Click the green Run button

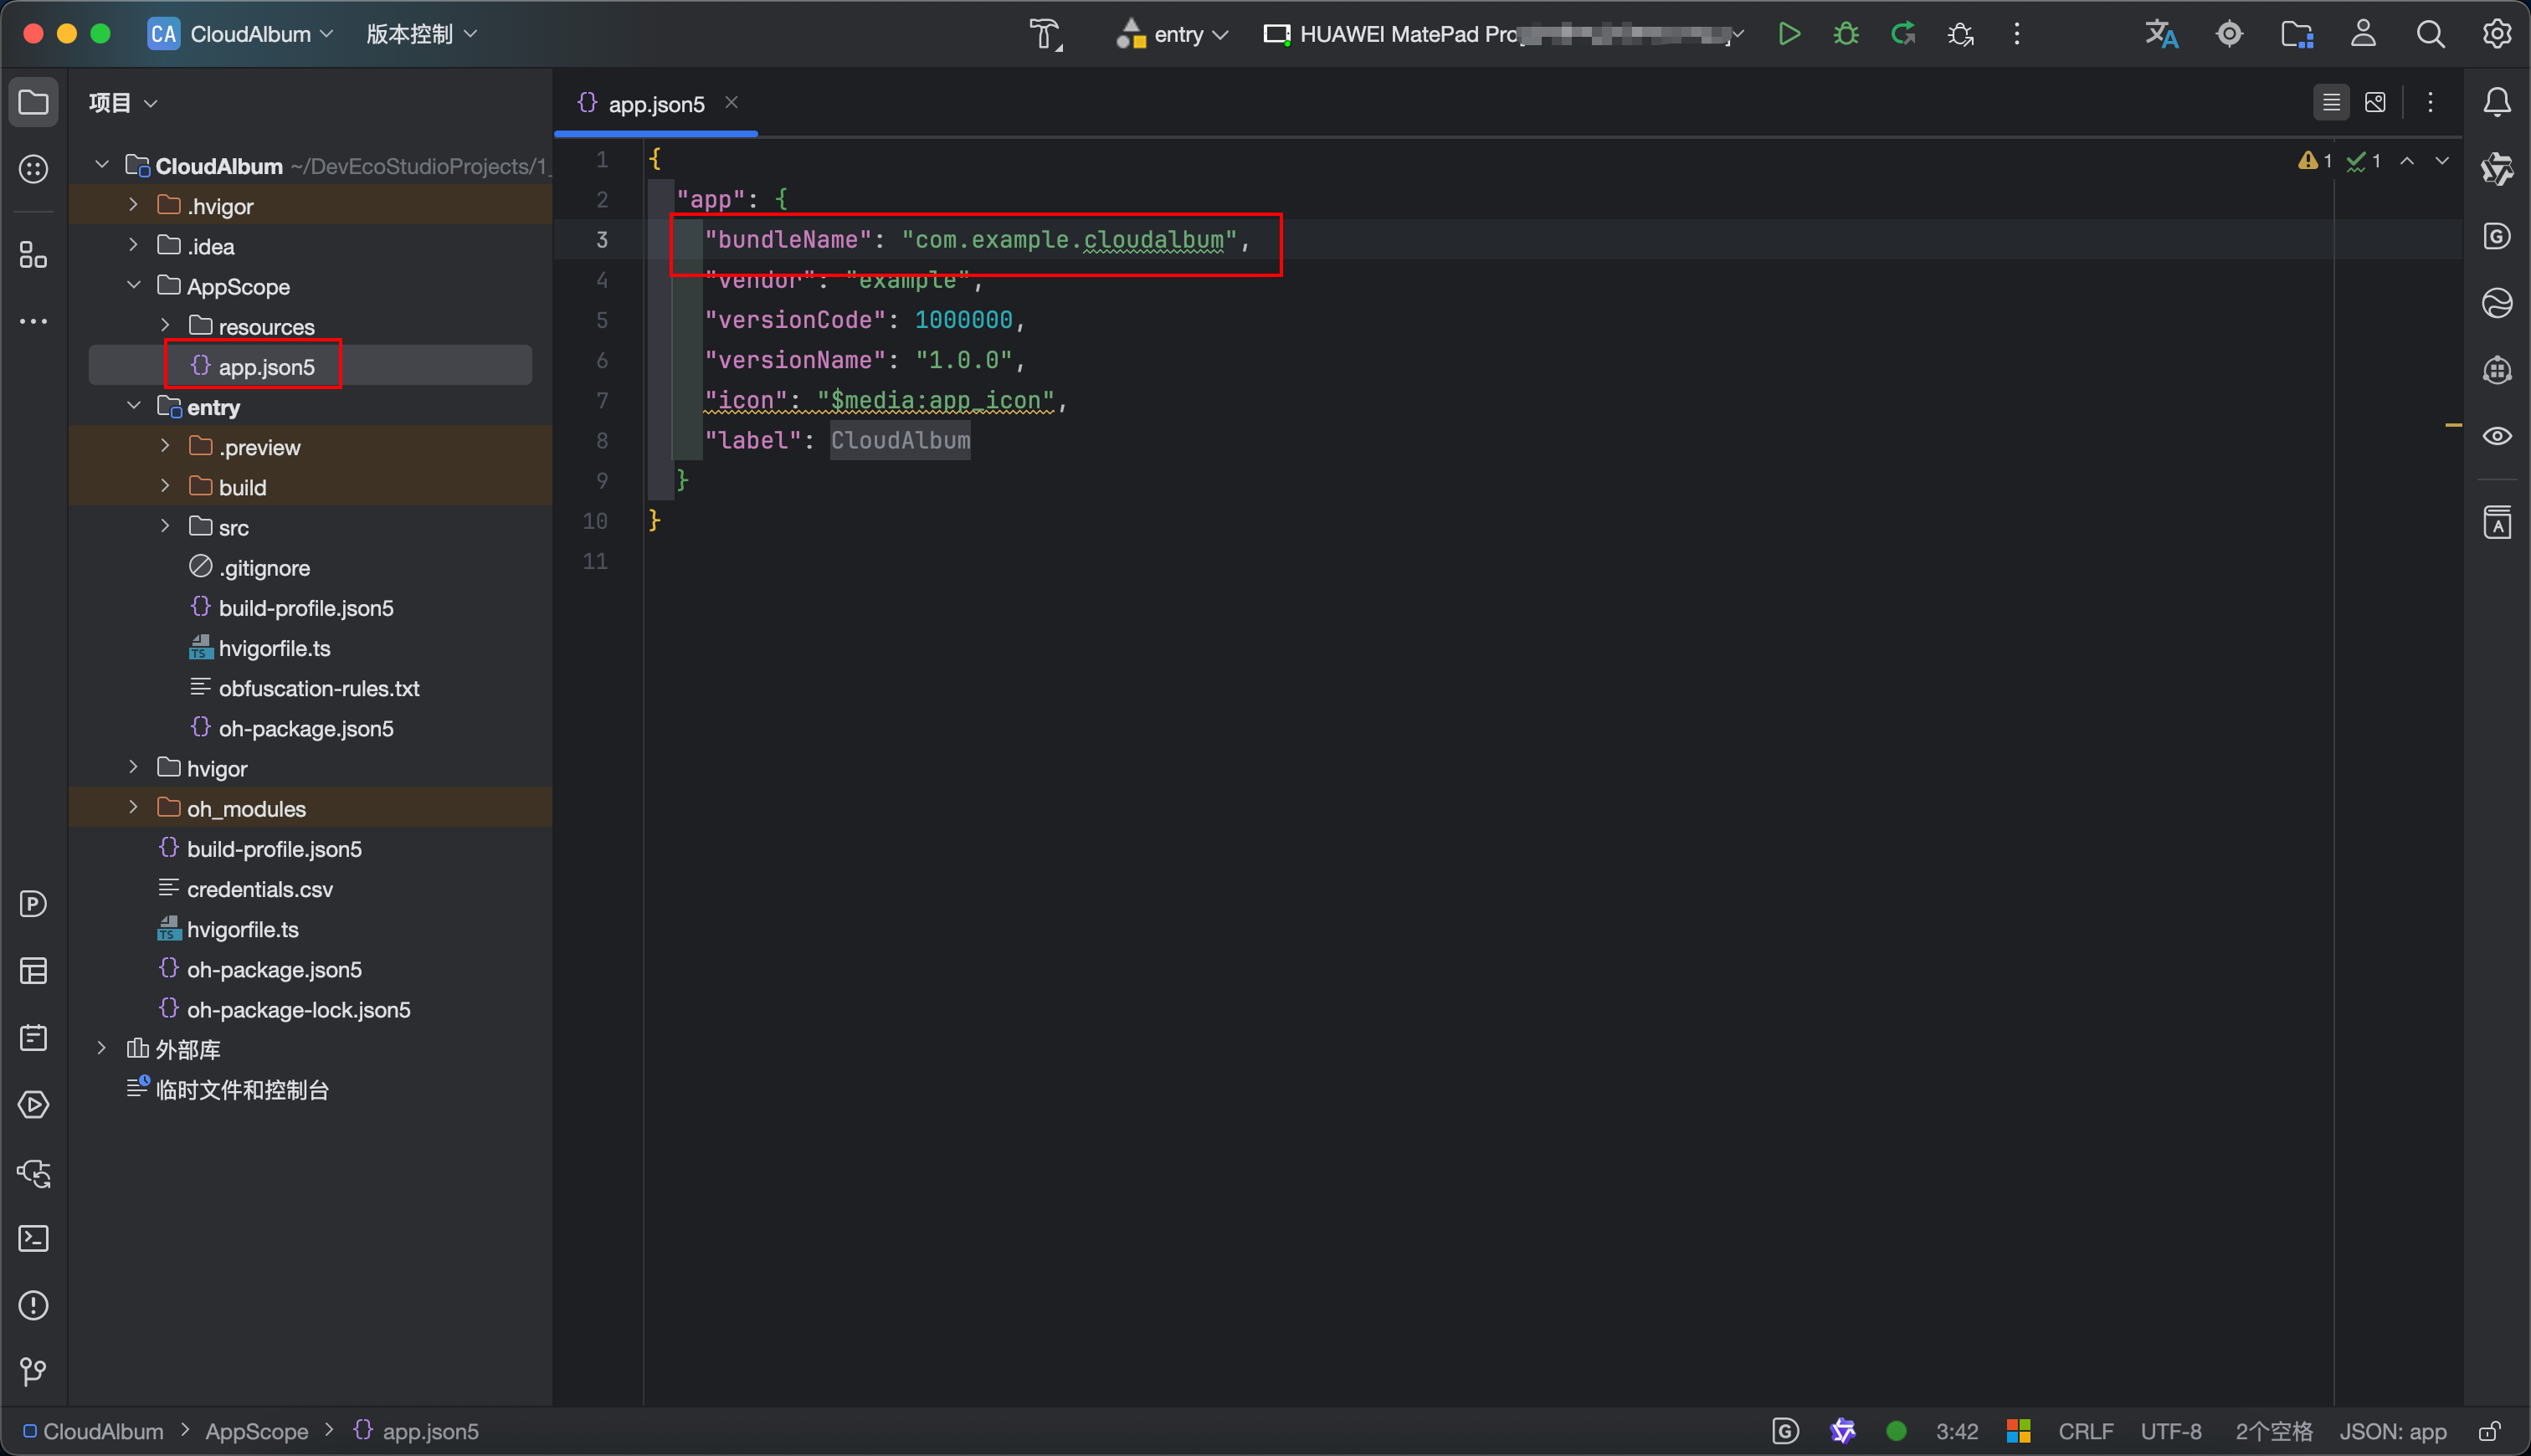coord(1789,34)
